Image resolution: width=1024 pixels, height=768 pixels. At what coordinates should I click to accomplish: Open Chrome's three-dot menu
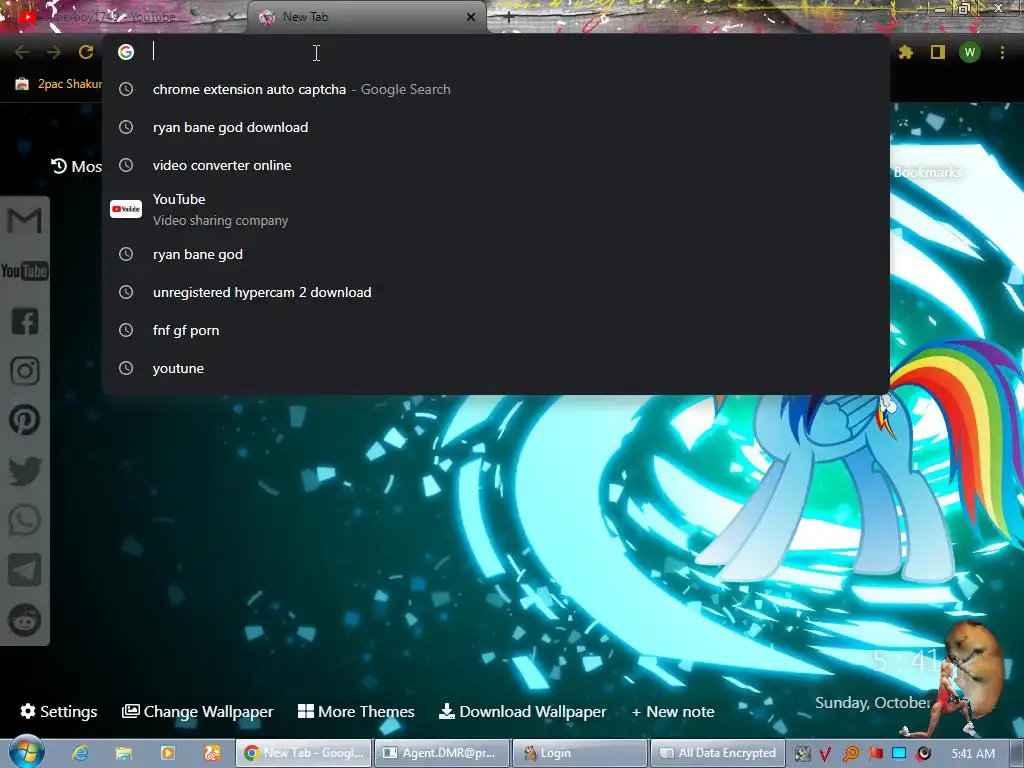(1002, 52)
